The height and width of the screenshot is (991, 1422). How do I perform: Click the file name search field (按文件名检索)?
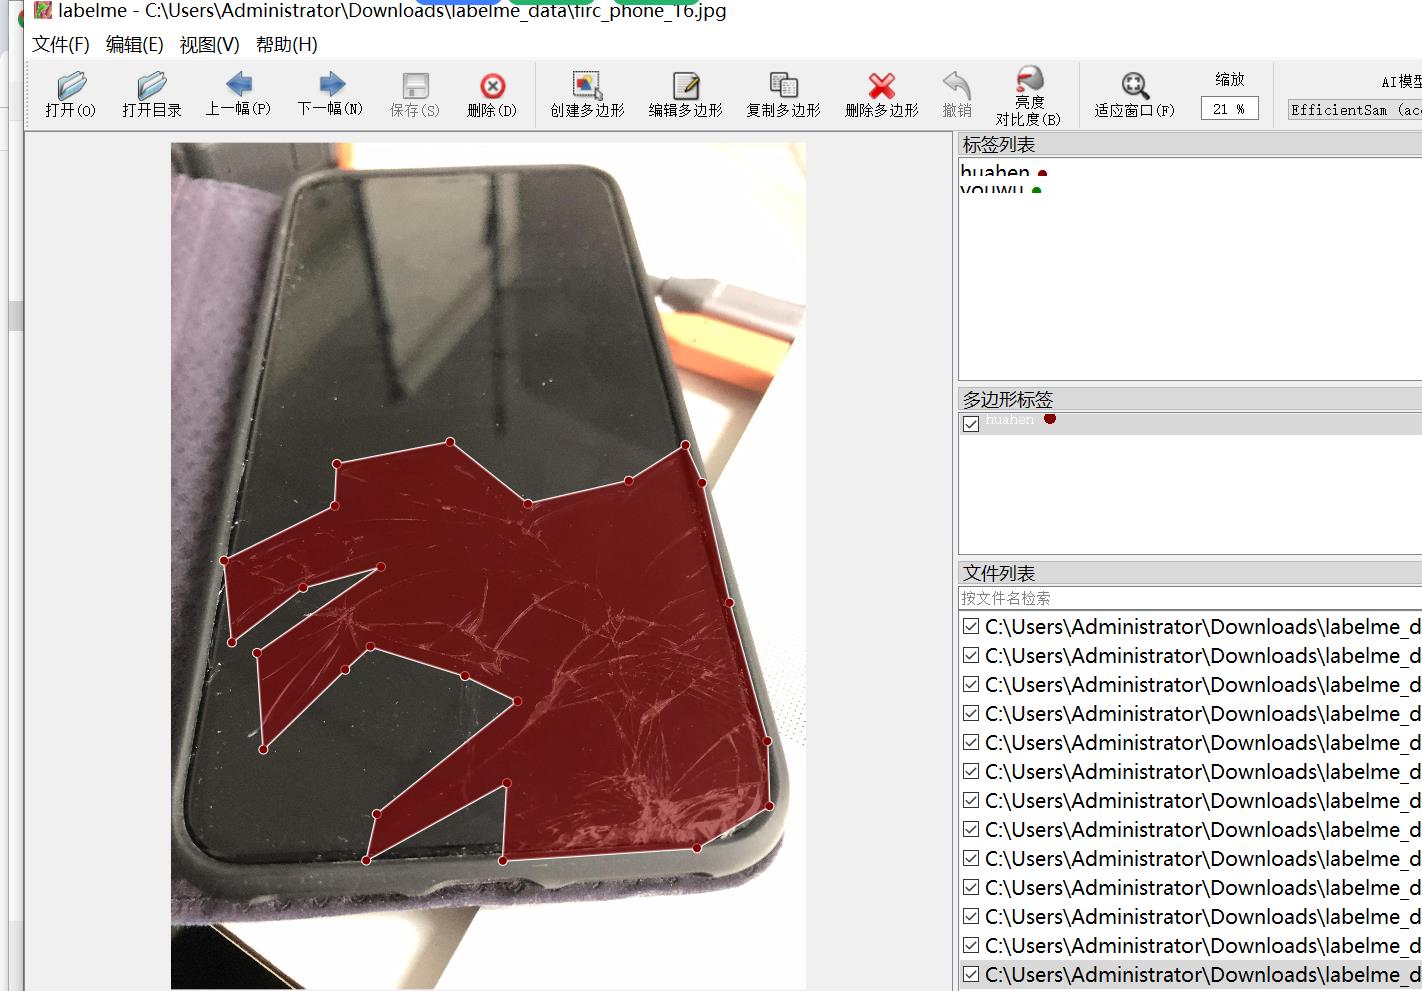1188,598
